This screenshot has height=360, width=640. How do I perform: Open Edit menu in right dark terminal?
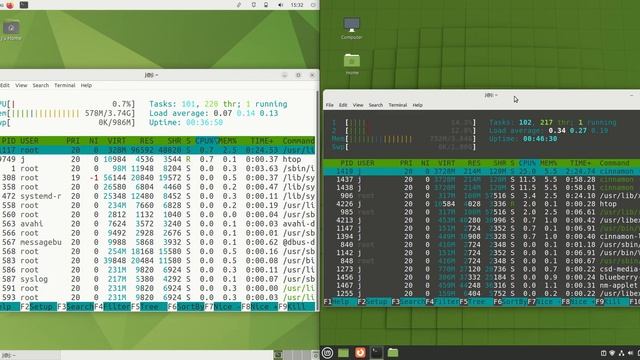click(x=343, y=105)
